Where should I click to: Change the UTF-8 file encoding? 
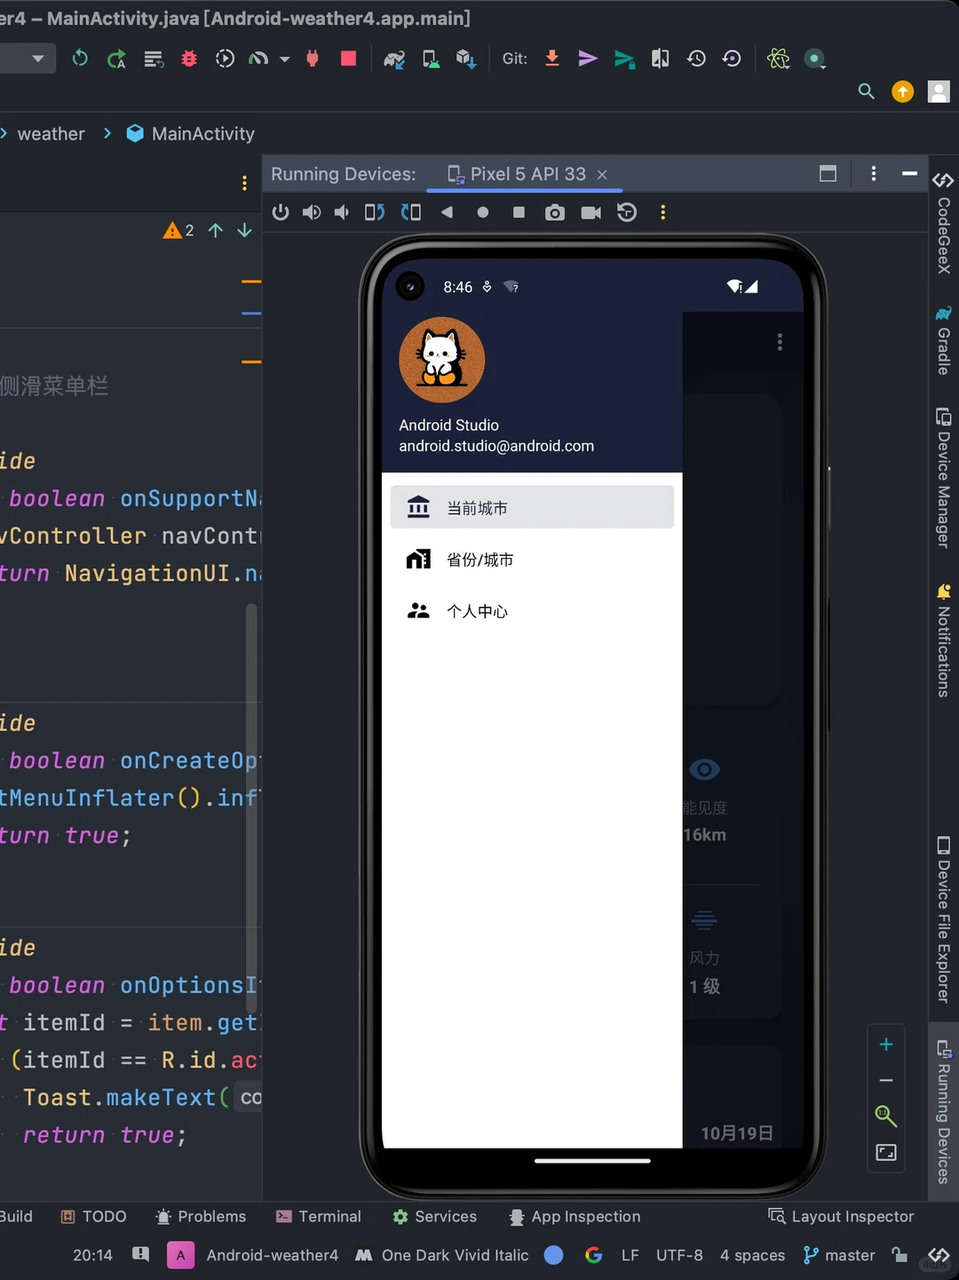point(679,1255)
